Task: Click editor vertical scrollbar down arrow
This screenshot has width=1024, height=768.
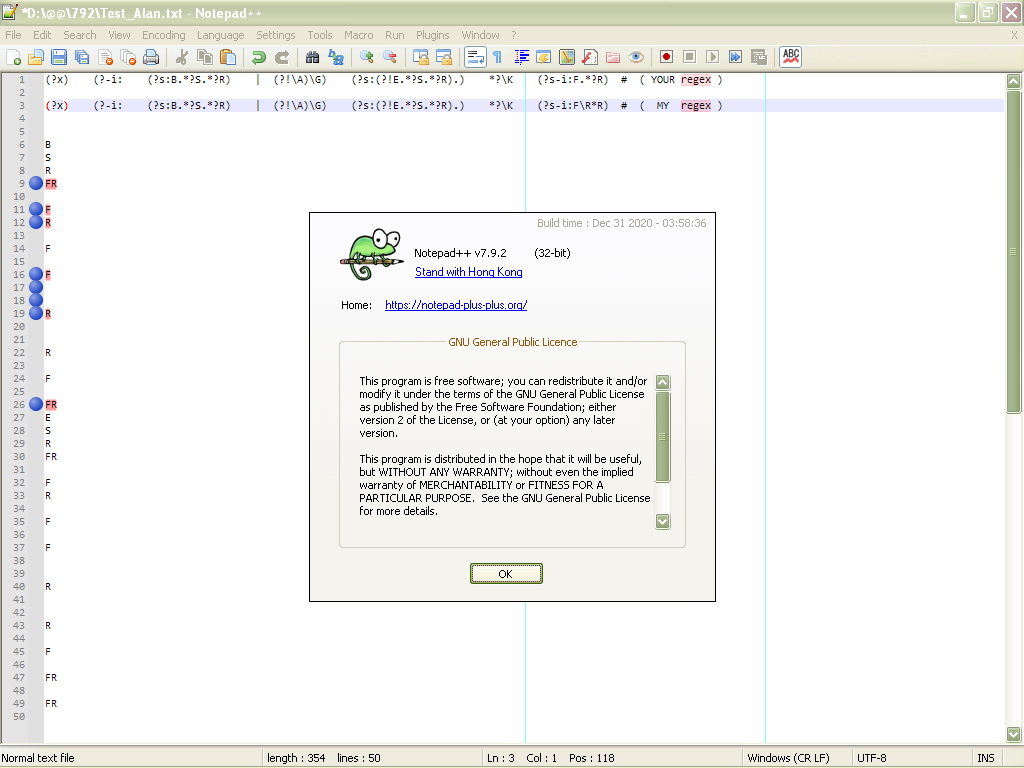Action: 1014,734
